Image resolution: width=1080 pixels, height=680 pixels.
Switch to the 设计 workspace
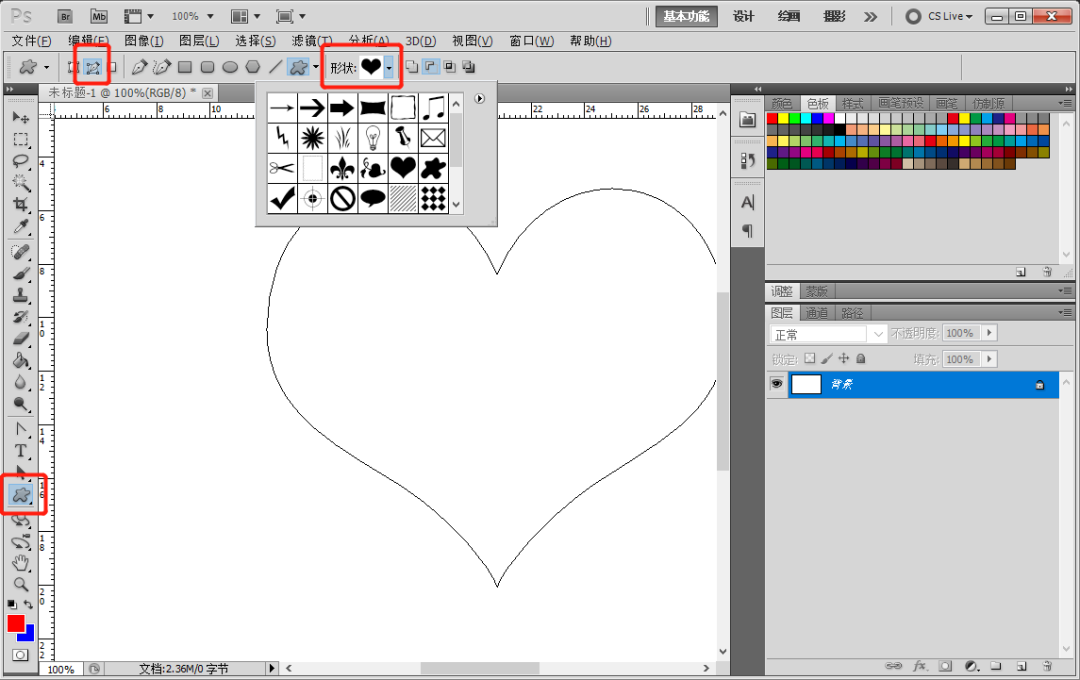tap(743, 16)
